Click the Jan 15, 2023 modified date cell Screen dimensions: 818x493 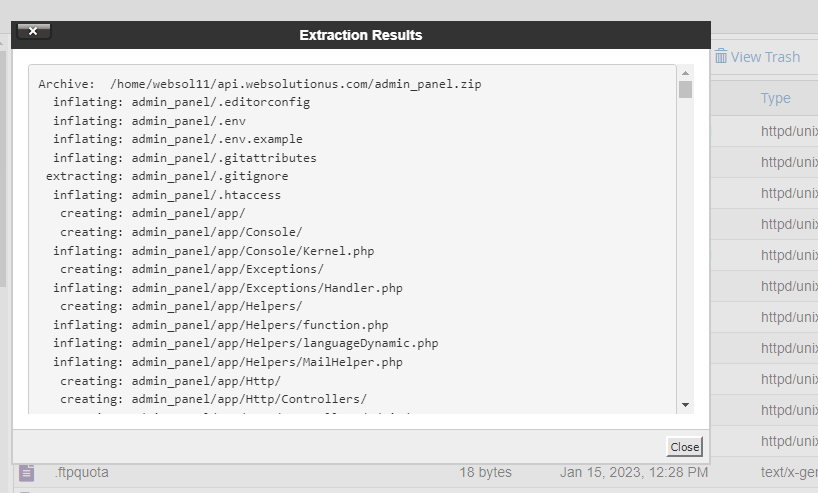click(634, 472)
